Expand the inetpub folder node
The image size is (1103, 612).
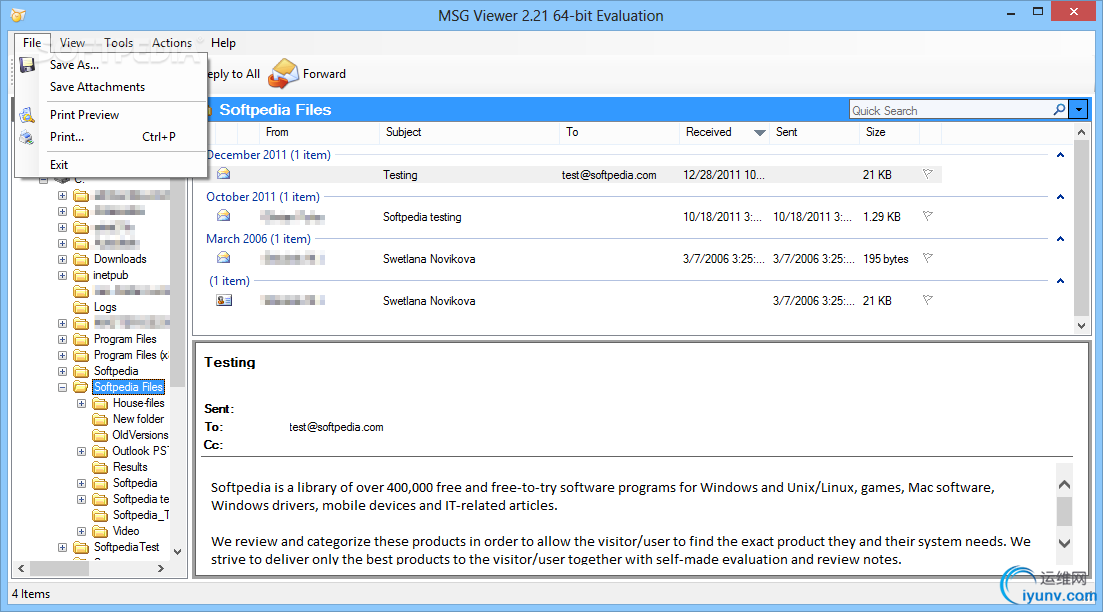click(63, 276)
